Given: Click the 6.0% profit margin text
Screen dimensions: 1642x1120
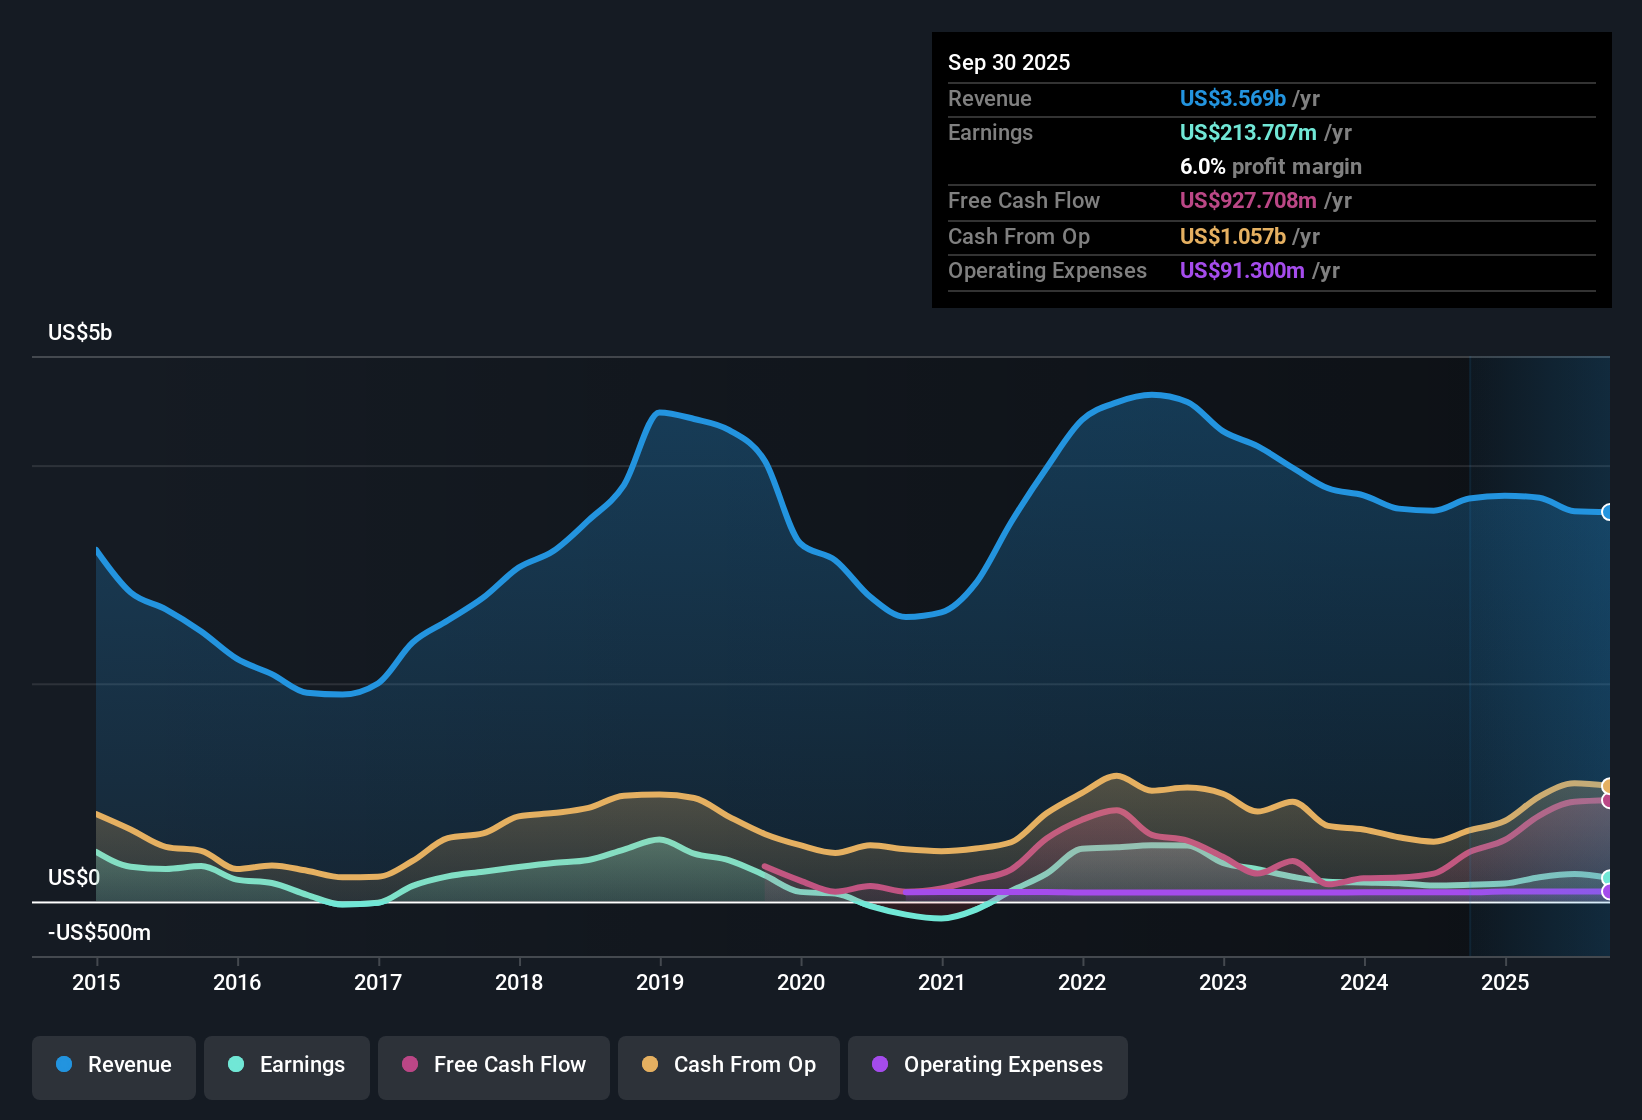Looking at the screenshot, I should [x=1271, y=166].
